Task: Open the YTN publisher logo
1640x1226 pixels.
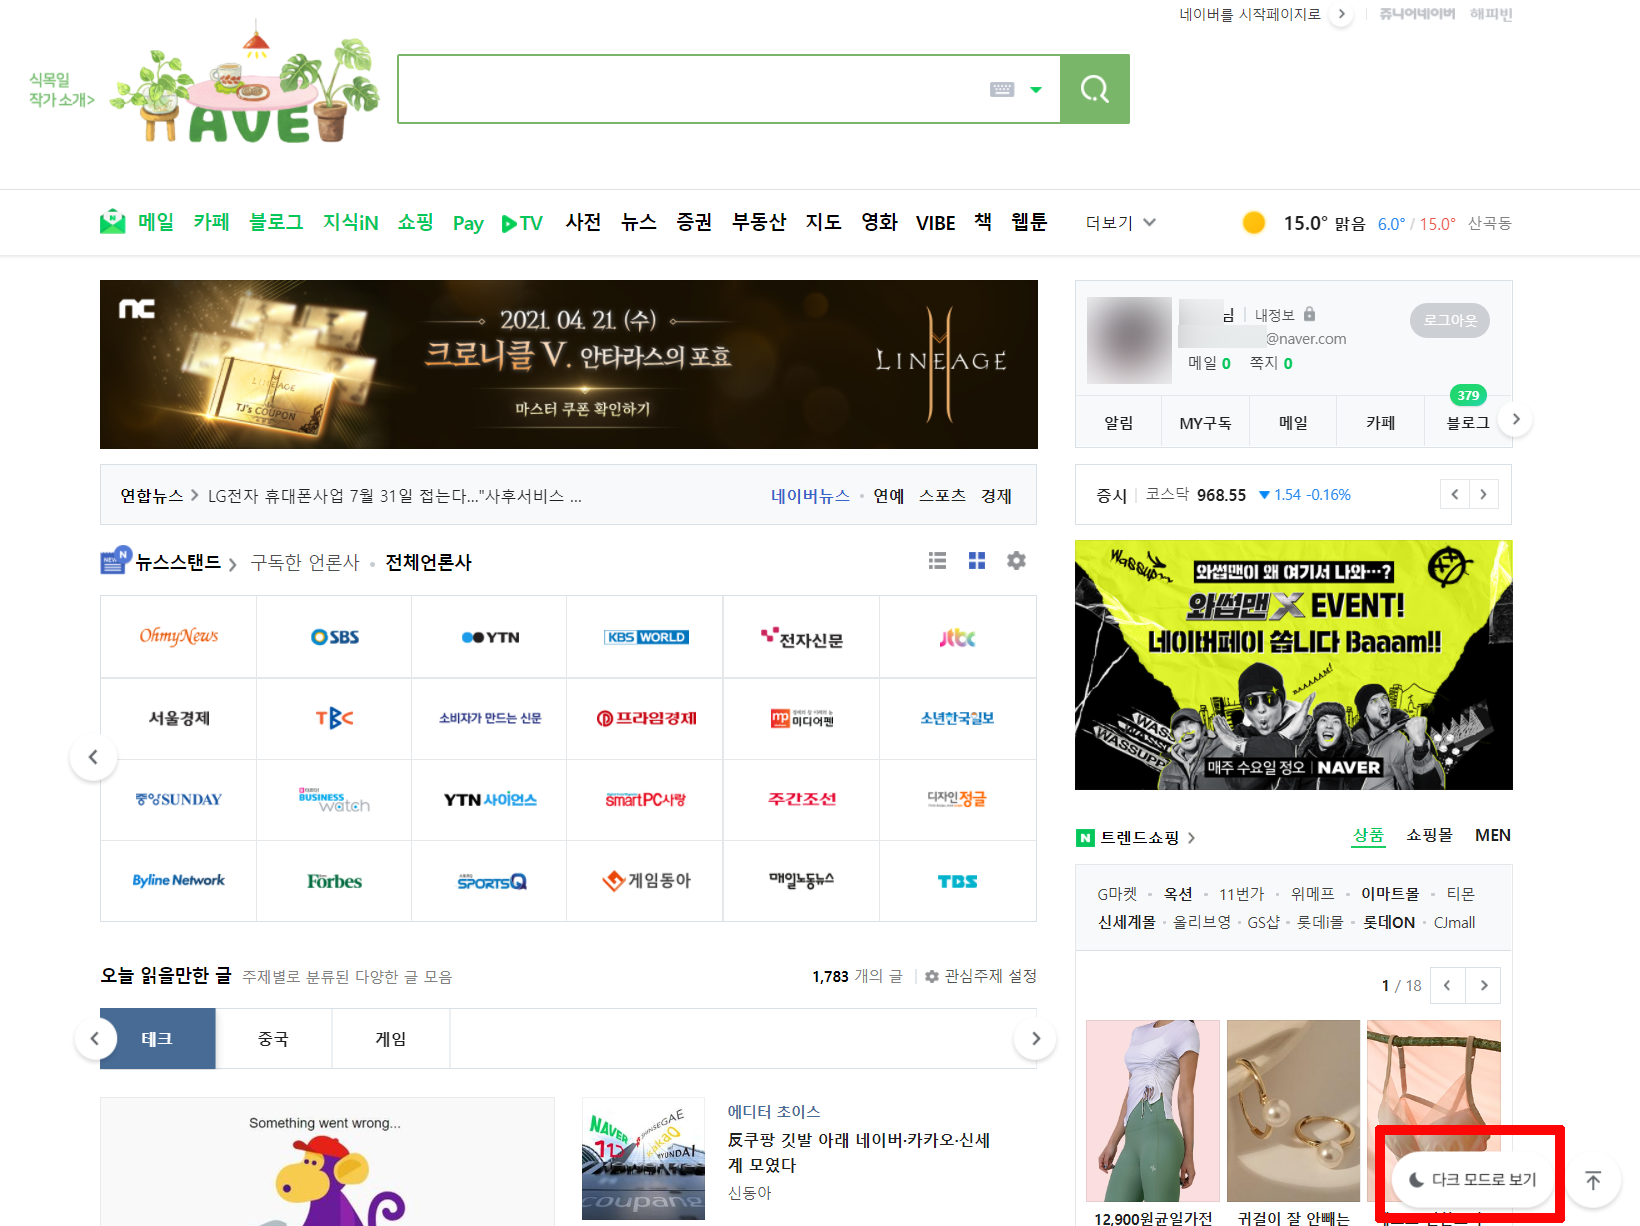Action: coord(490,637)
